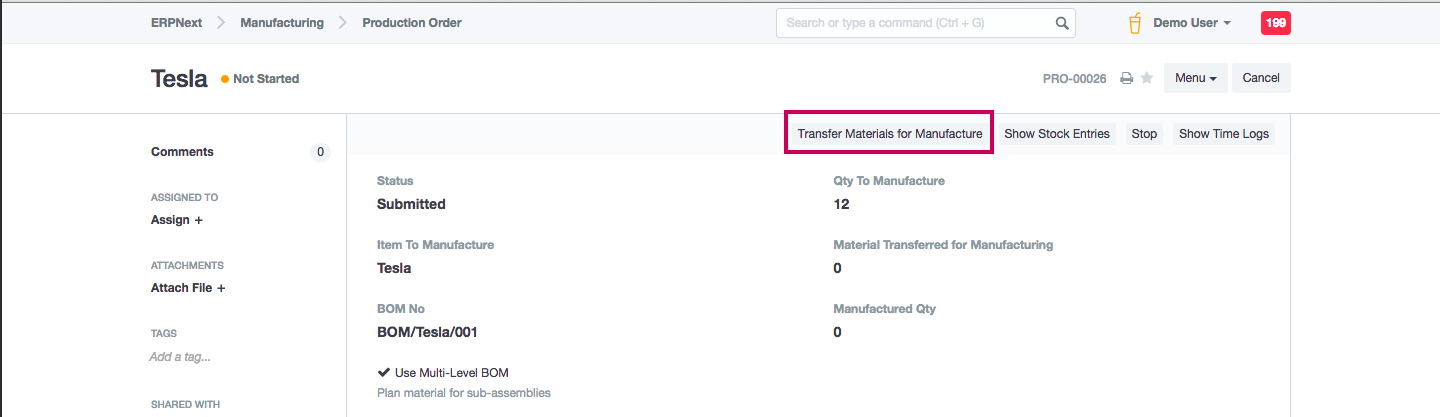Click the print icon beside PRO-00026
The height and width of the screenshot is (417, 1440).
pyautogui.click(x=1126, y=78)
